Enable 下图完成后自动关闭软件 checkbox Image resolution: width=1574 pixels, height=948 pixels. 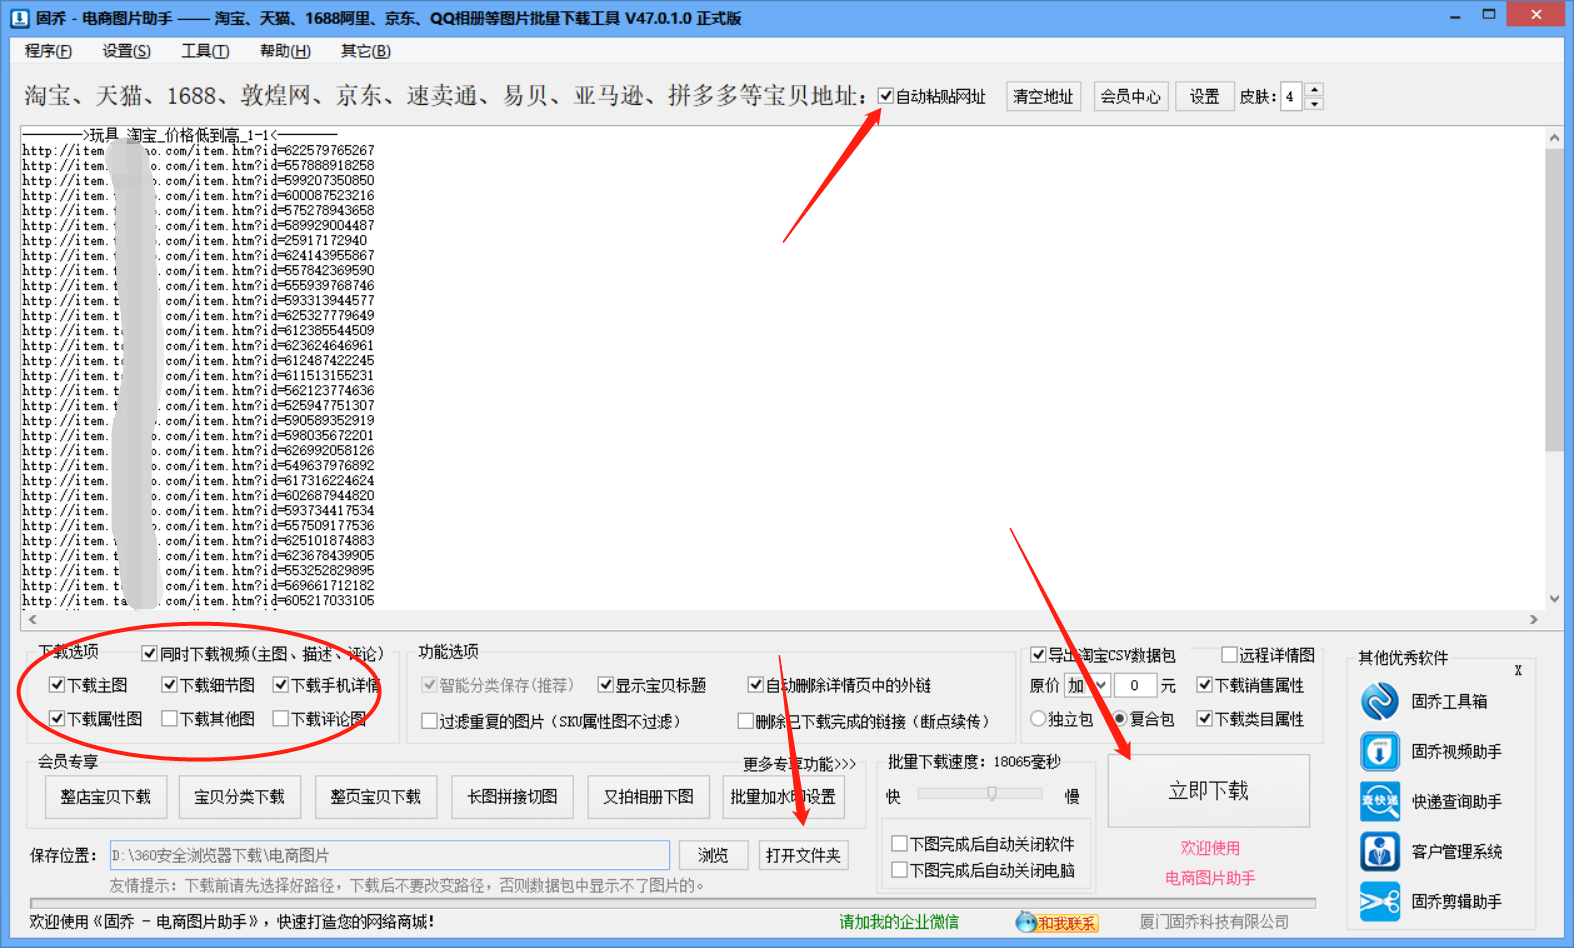899,844
